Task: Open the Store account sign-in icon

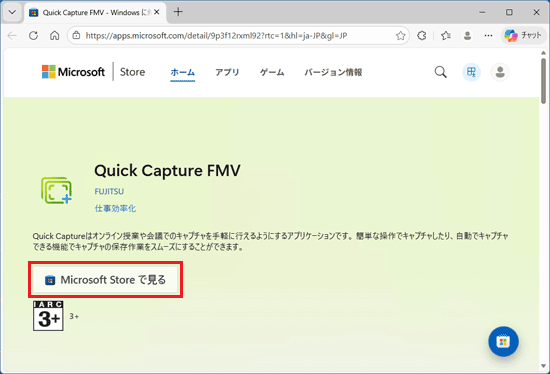Action: click(x=500, y=72)
